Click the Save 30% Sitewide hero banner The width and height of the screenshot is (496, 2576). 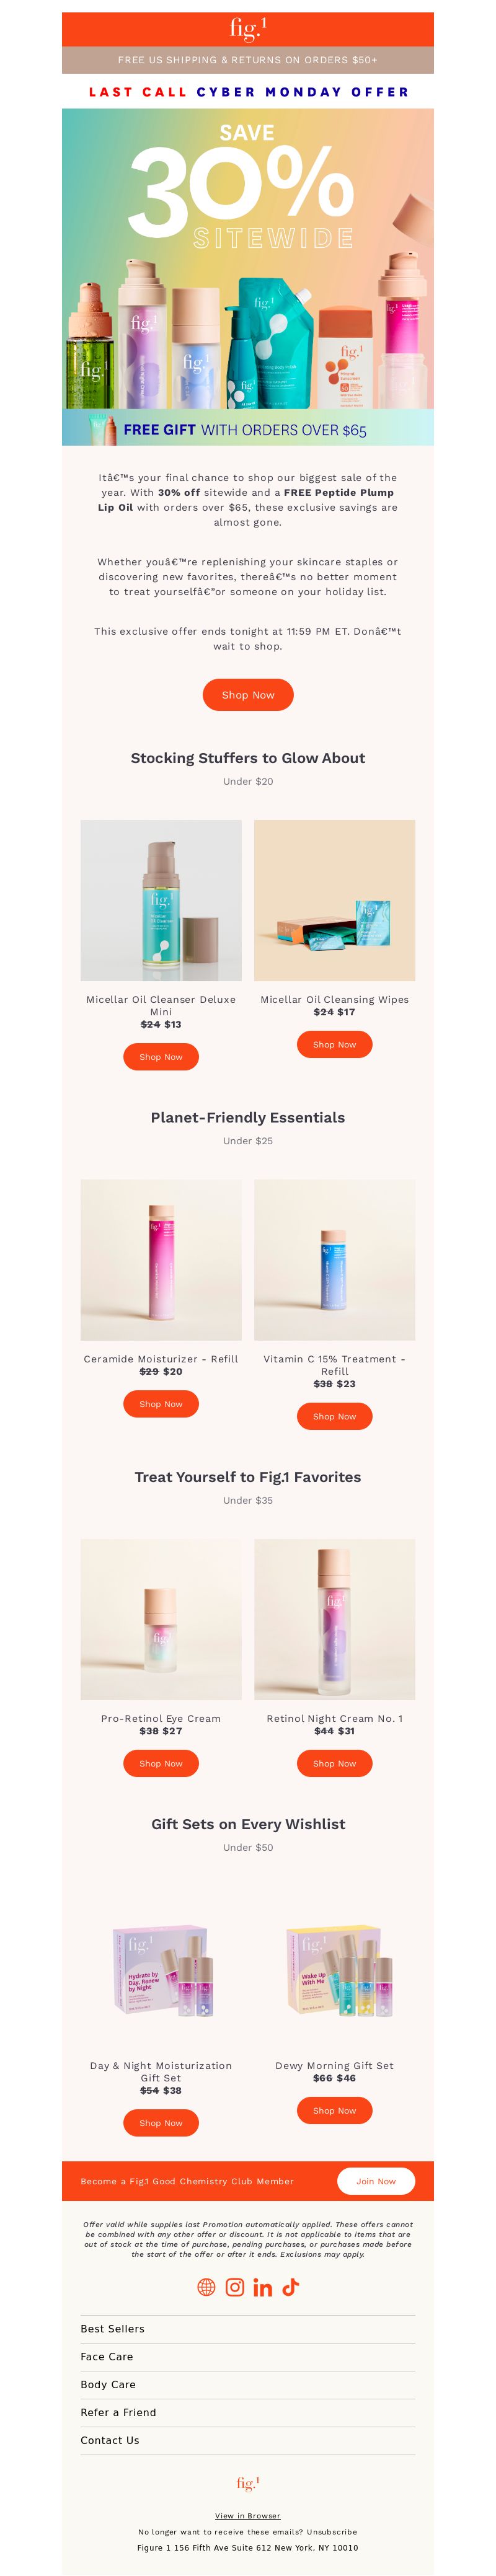point(248,277)
